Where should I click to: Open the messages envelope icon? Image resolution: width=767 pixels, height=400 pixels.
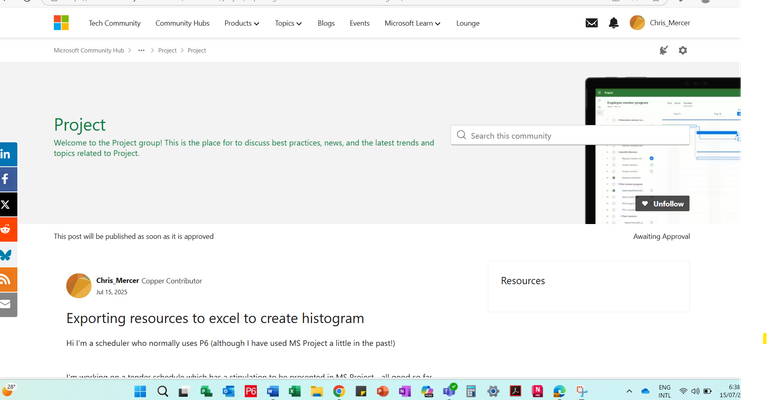point(591,23)
